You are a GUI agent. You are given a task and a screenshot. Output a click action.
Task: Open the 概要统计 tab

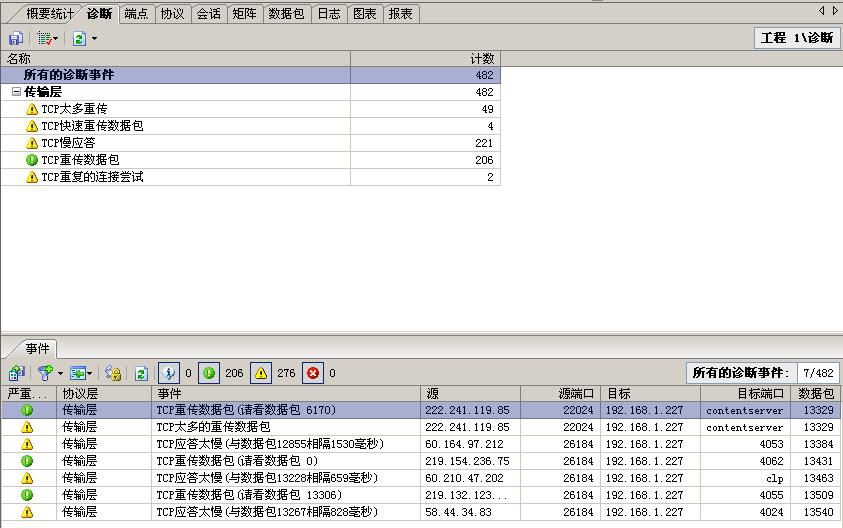tap(49, 14)
